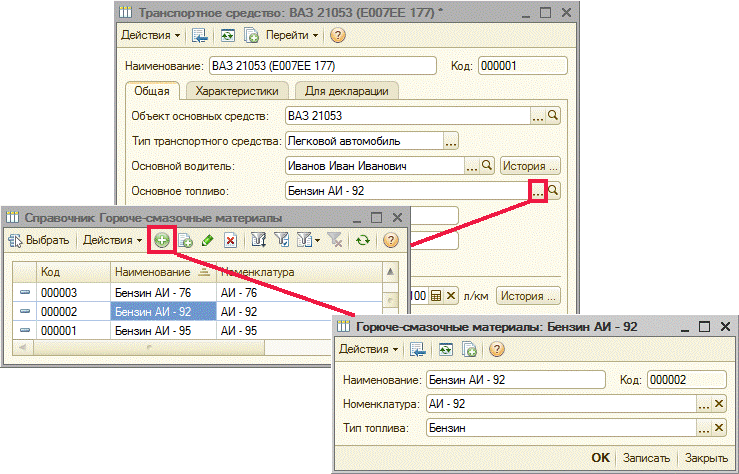
Task: Click the green Add item icon
Action: [161, 240]
